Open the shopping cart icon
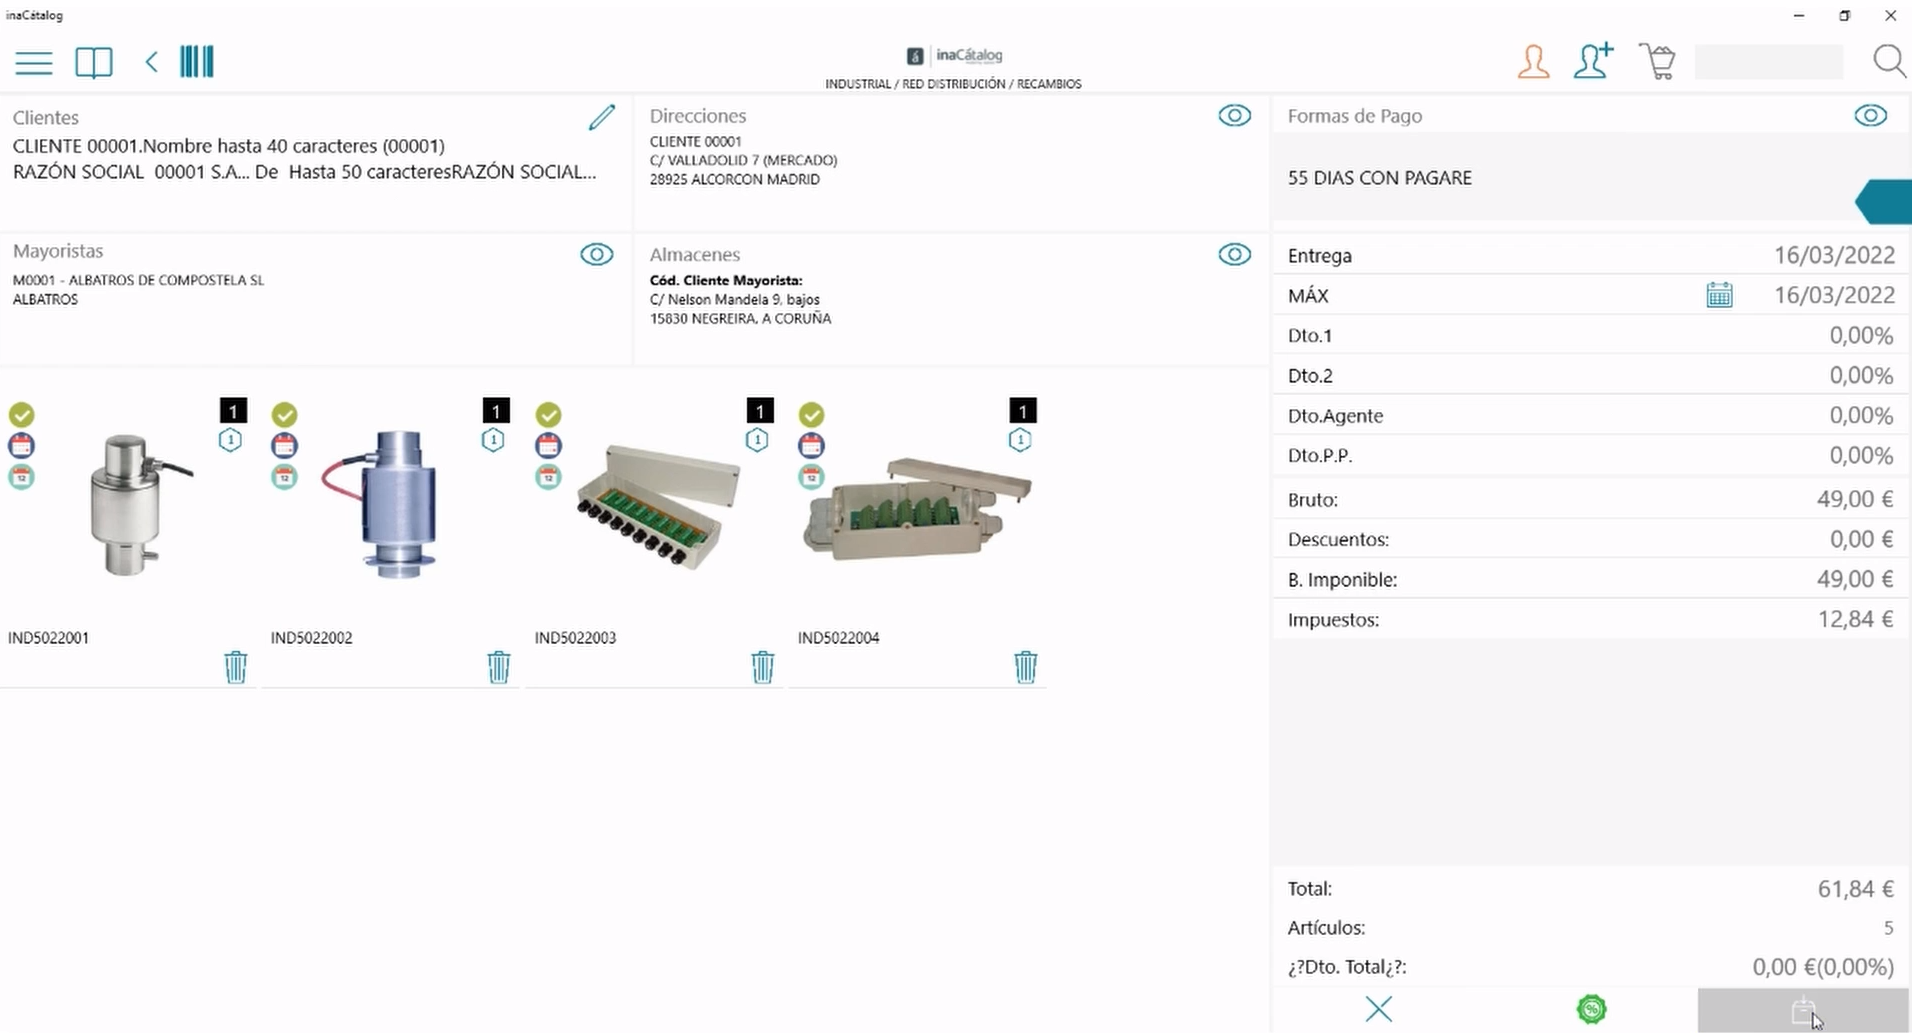The width and height of the screenshot is (1912, 1033). [1657, 62]
